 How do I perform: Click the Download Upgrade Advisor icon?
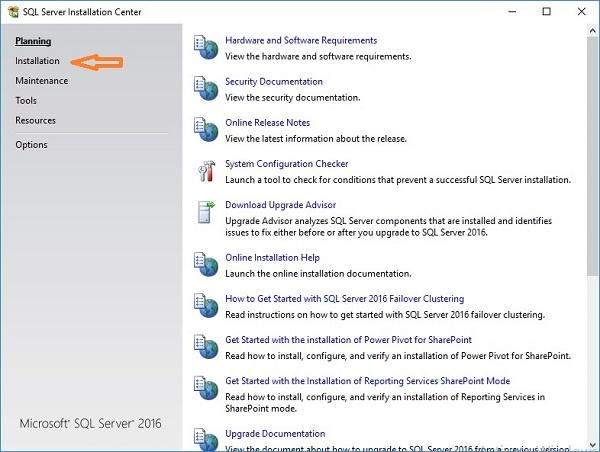click(x=206, y=213)
